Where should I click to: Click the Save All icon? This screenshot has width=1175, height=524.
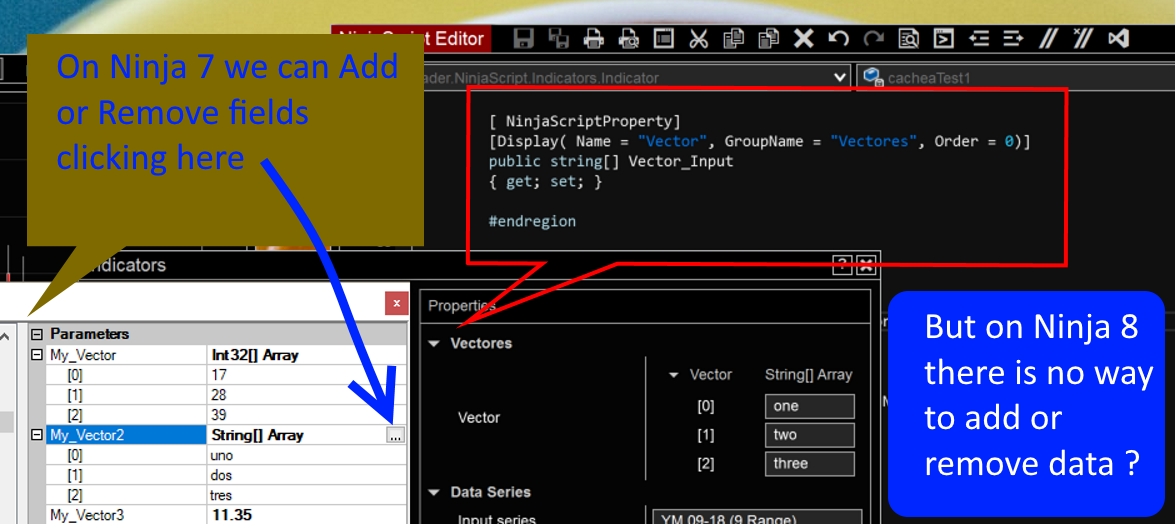(558, 38)
